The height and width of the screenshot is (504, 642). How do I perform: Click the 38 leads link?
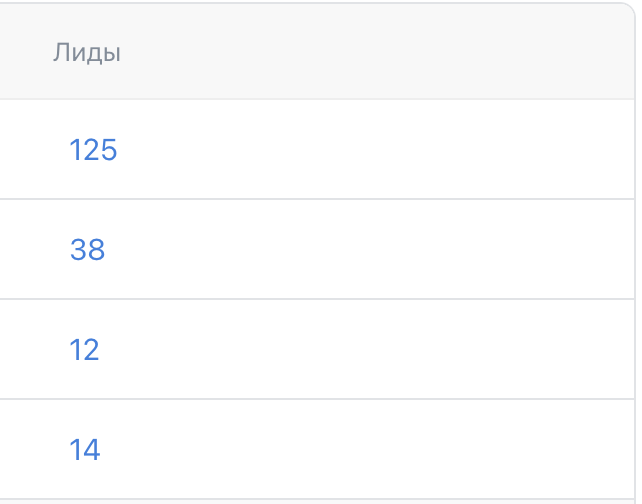pyautogui.click(x=87, y=250)
